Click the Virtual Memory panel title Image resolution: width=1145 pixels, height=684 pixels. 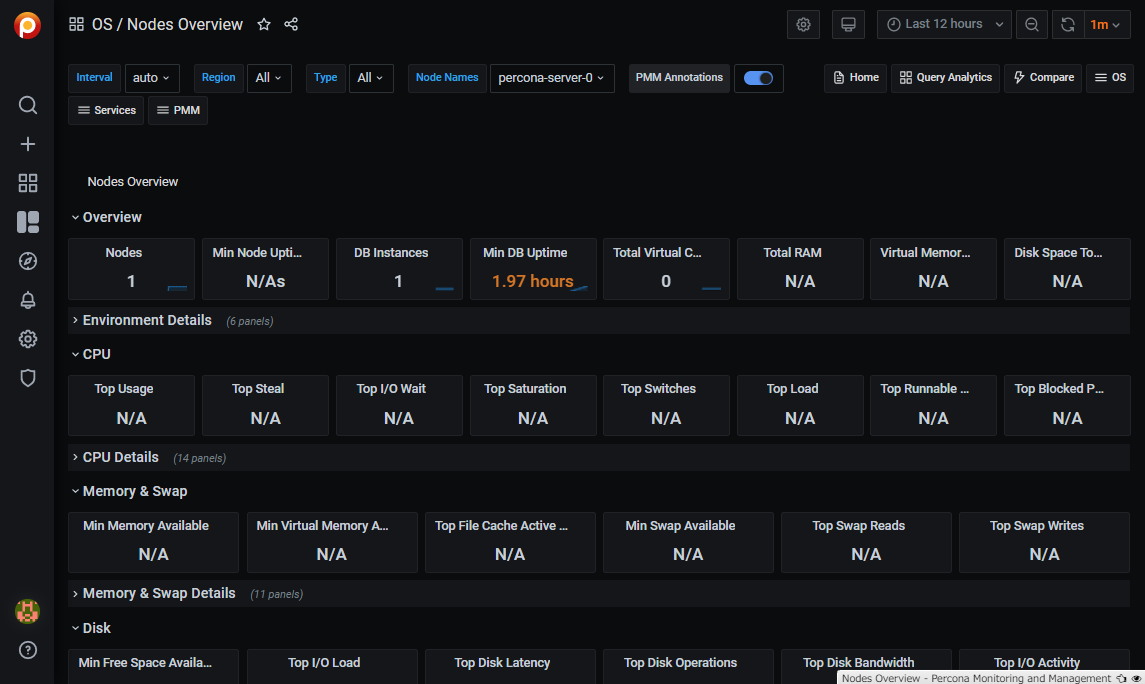[925, 253]
